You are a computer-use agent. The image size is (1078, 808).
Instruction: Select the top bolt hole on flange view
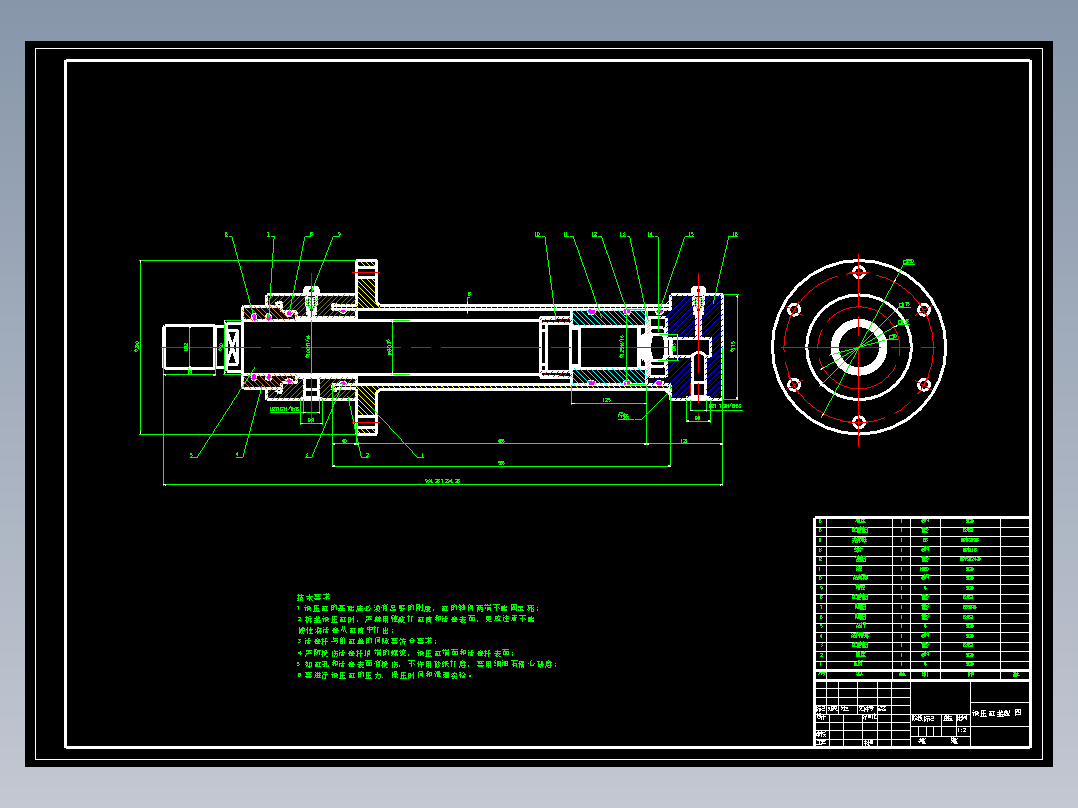pos(859,272)
